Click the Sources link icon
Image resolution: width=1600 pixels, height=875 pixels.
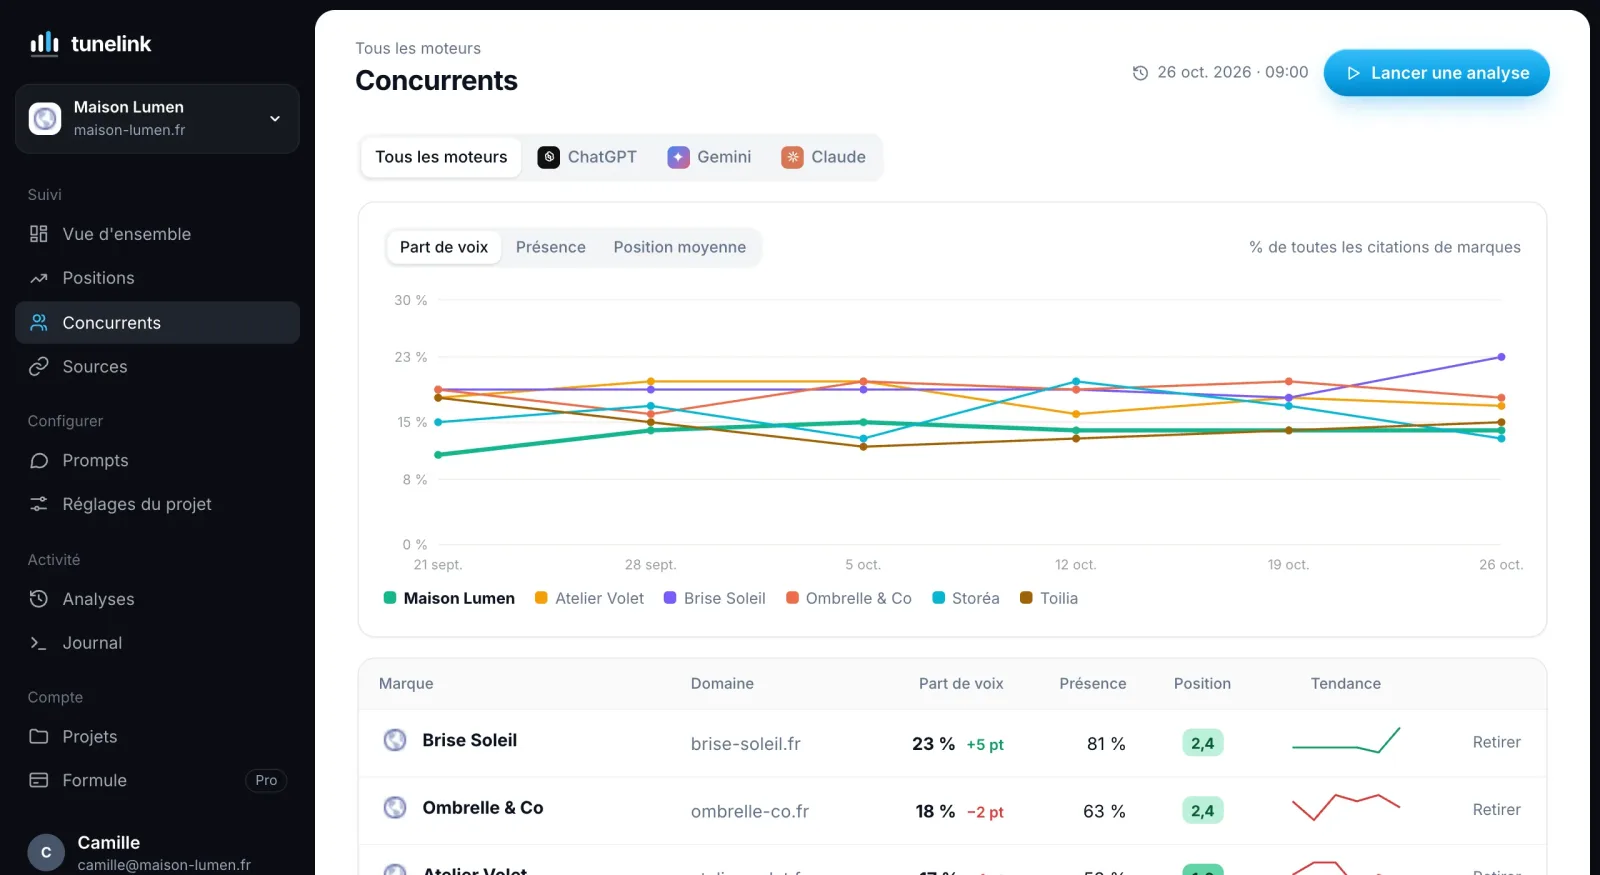[39, 366]
